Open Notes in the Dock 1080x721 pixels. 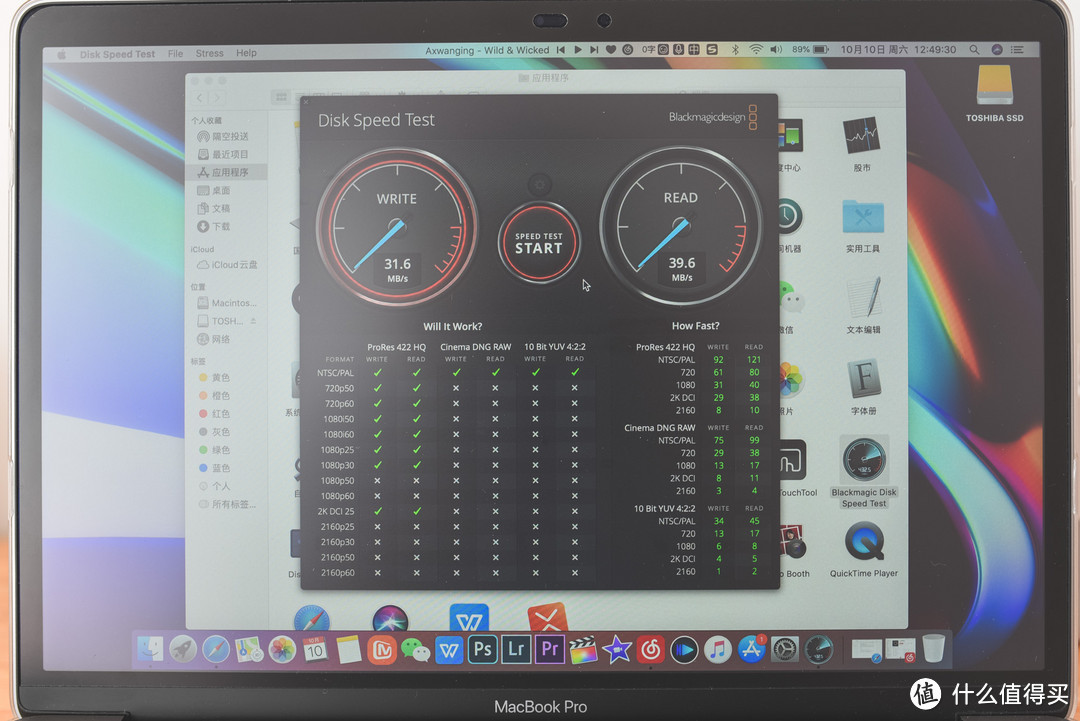[349, 649]
